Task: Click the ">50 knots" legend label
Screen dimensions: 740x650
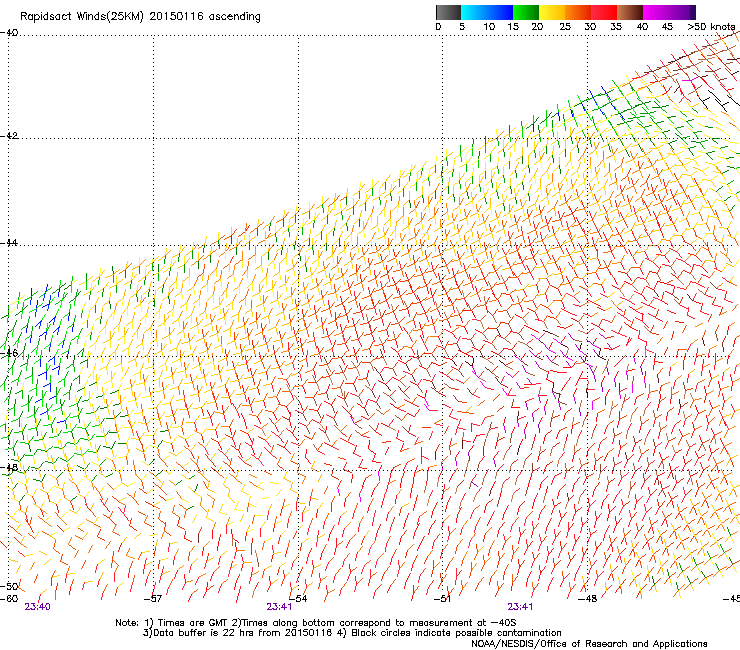Action: (x=711, y=26)
